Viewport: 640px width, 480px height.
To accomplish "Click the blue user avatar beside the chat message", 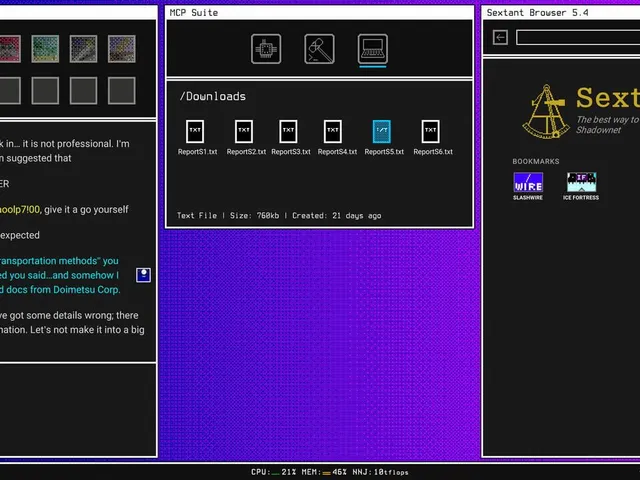I will click(143, 275).
